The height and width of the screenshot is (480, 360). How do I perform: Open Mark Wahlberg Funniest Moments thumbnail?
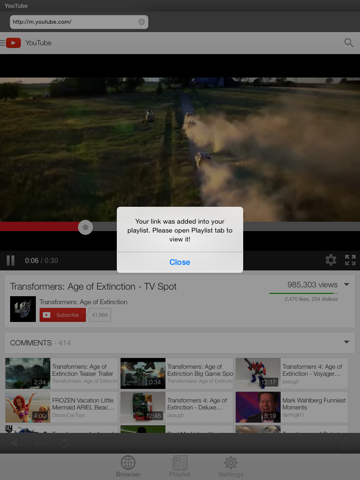tap(258, 407)
